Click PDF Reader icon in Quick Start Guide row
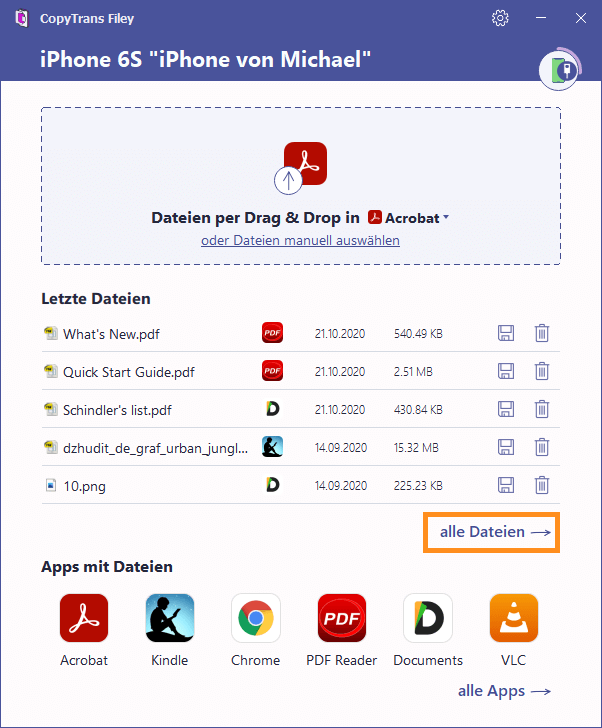 pos(272,371)
